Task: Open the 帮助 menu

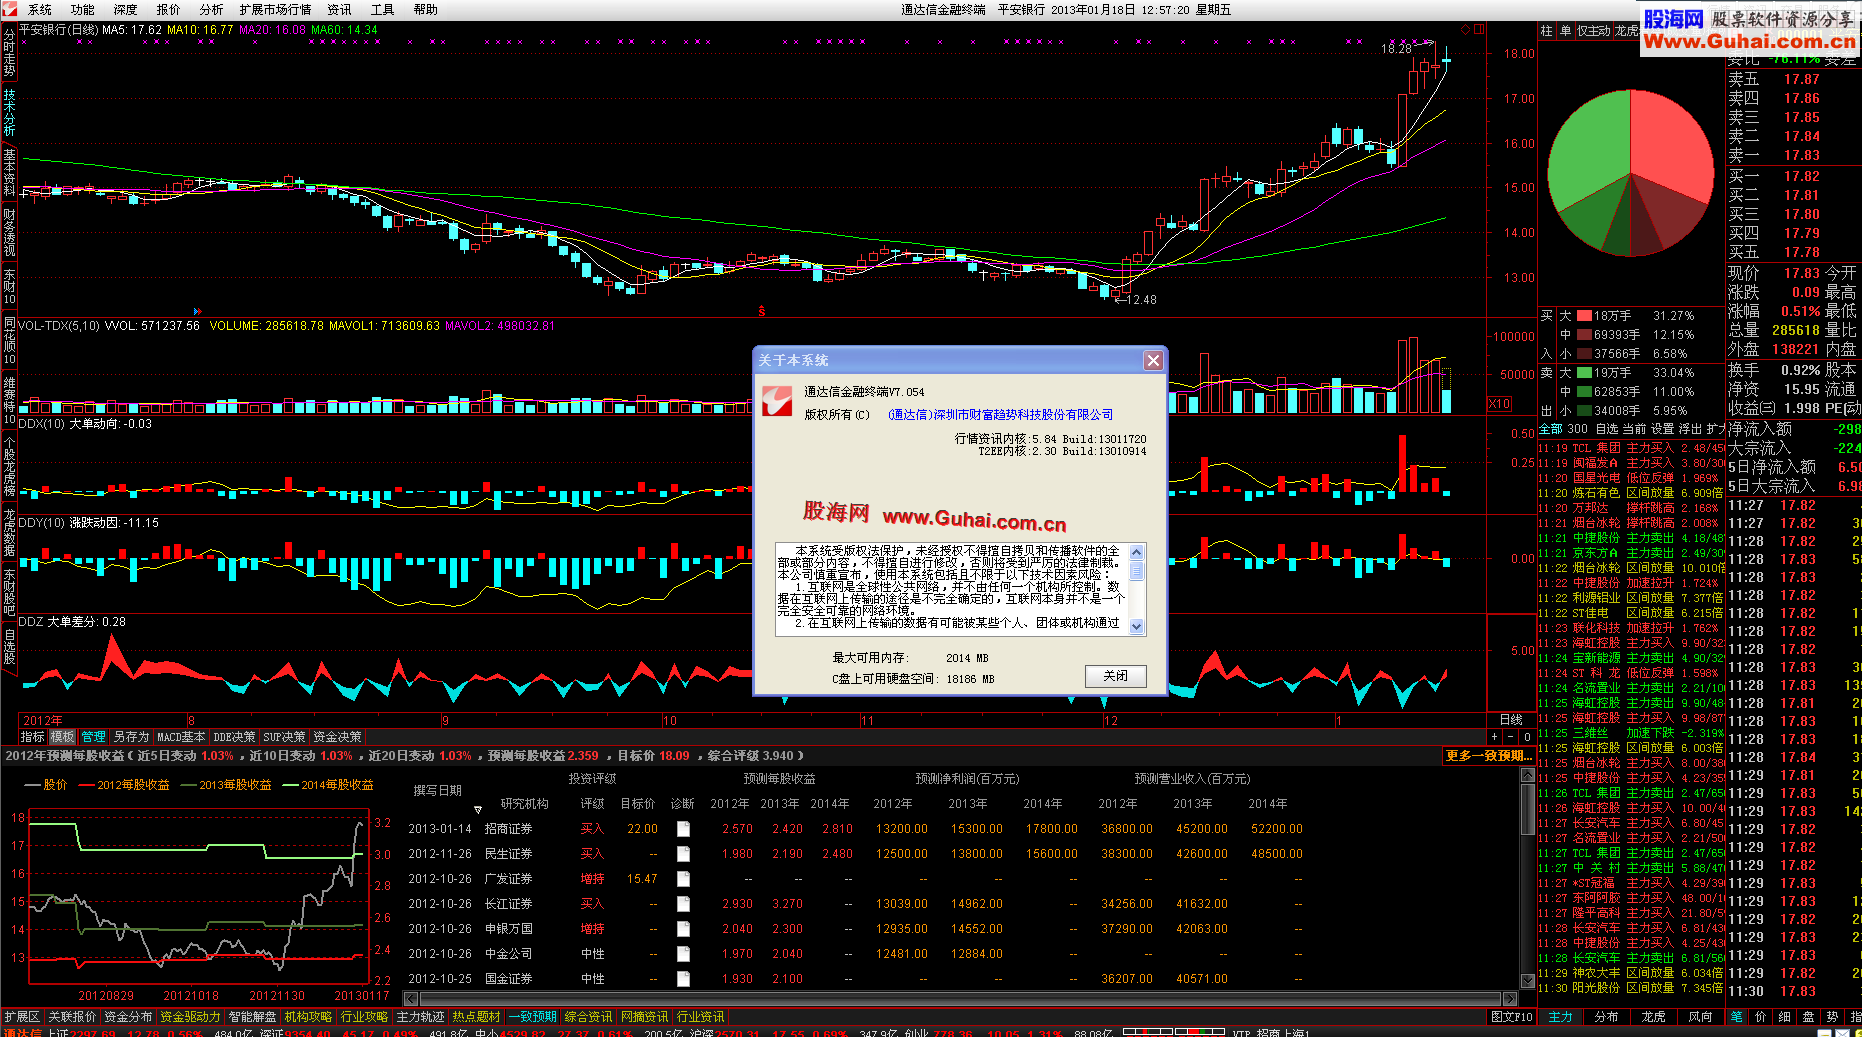Action: pos(426,10)
